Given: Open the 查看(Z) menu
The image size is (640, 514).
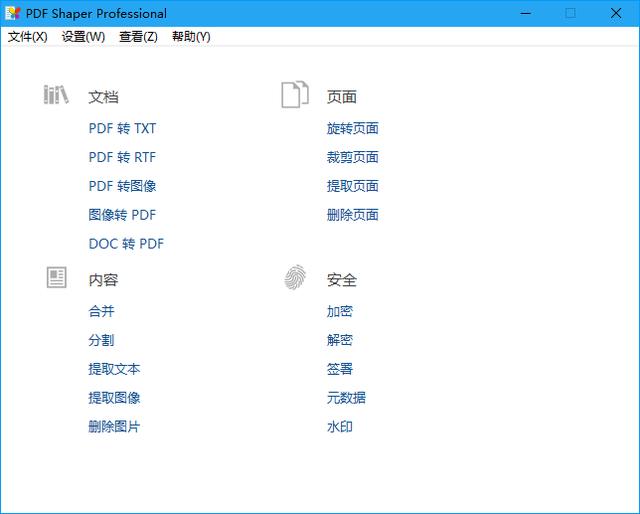Looking at the screenshot, I should click(x=138, y=37).
